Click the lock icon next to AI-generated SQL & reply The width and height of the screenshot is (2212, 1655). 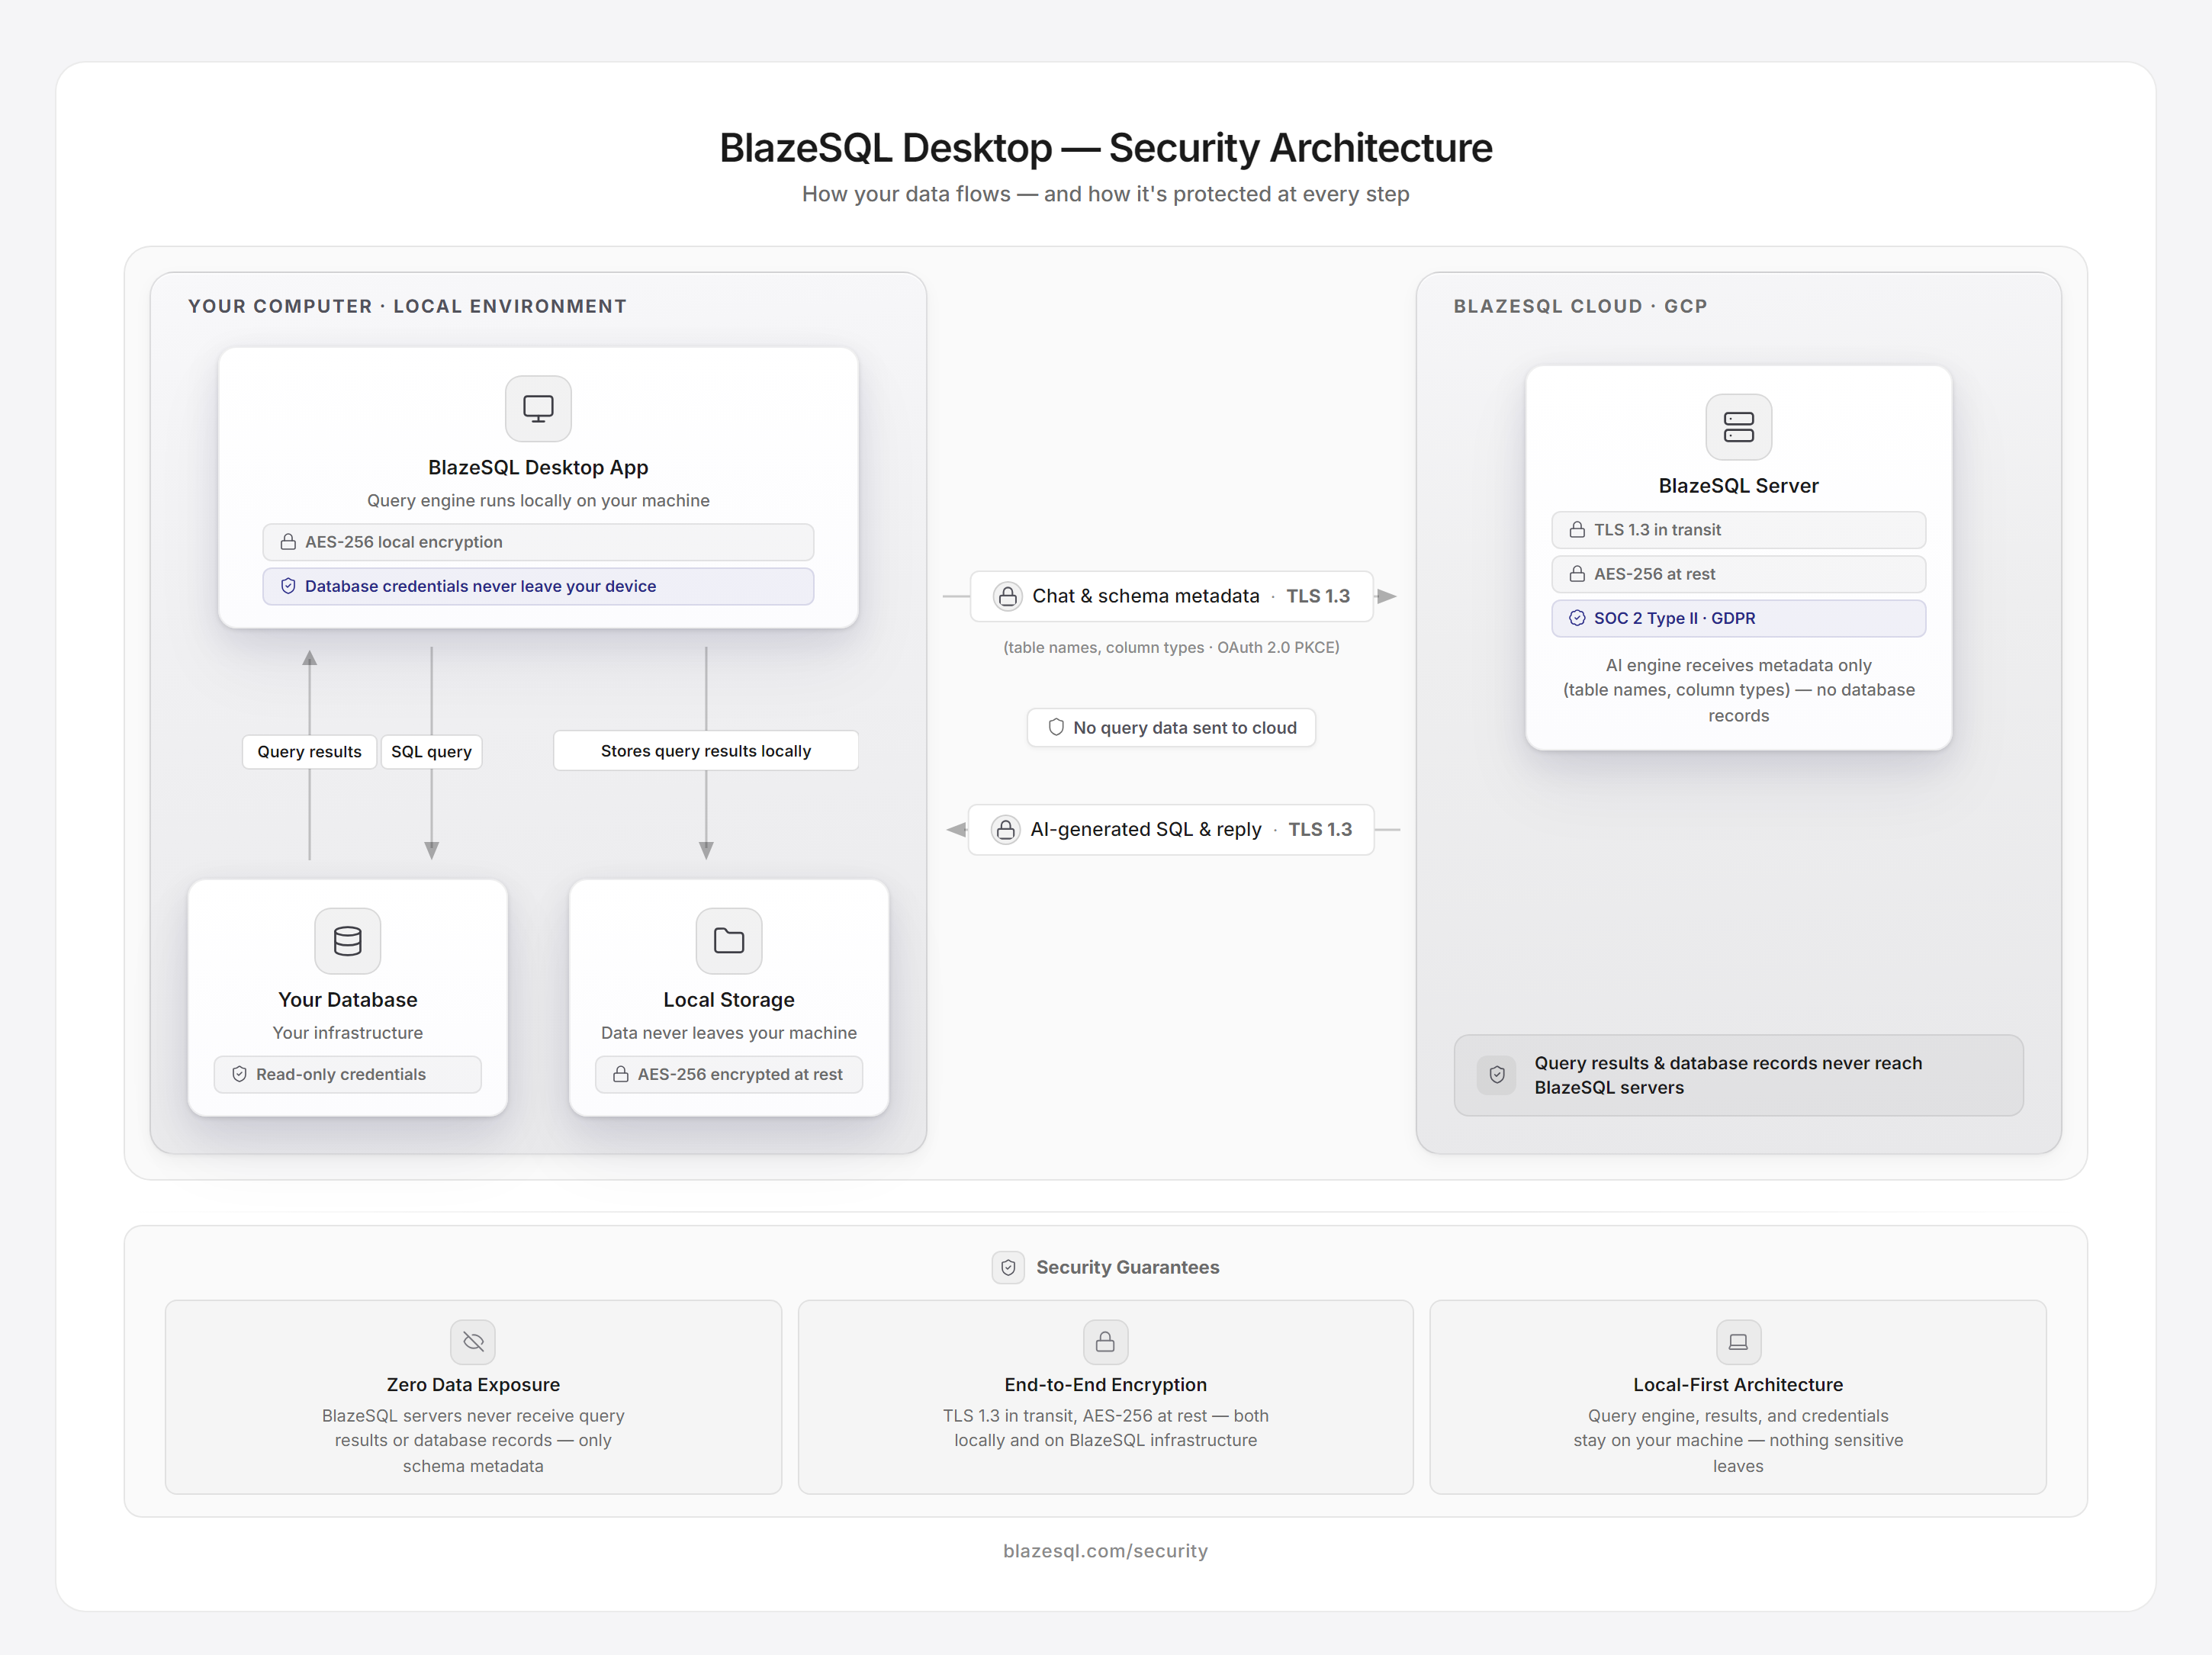click(x=1005, y=830)
